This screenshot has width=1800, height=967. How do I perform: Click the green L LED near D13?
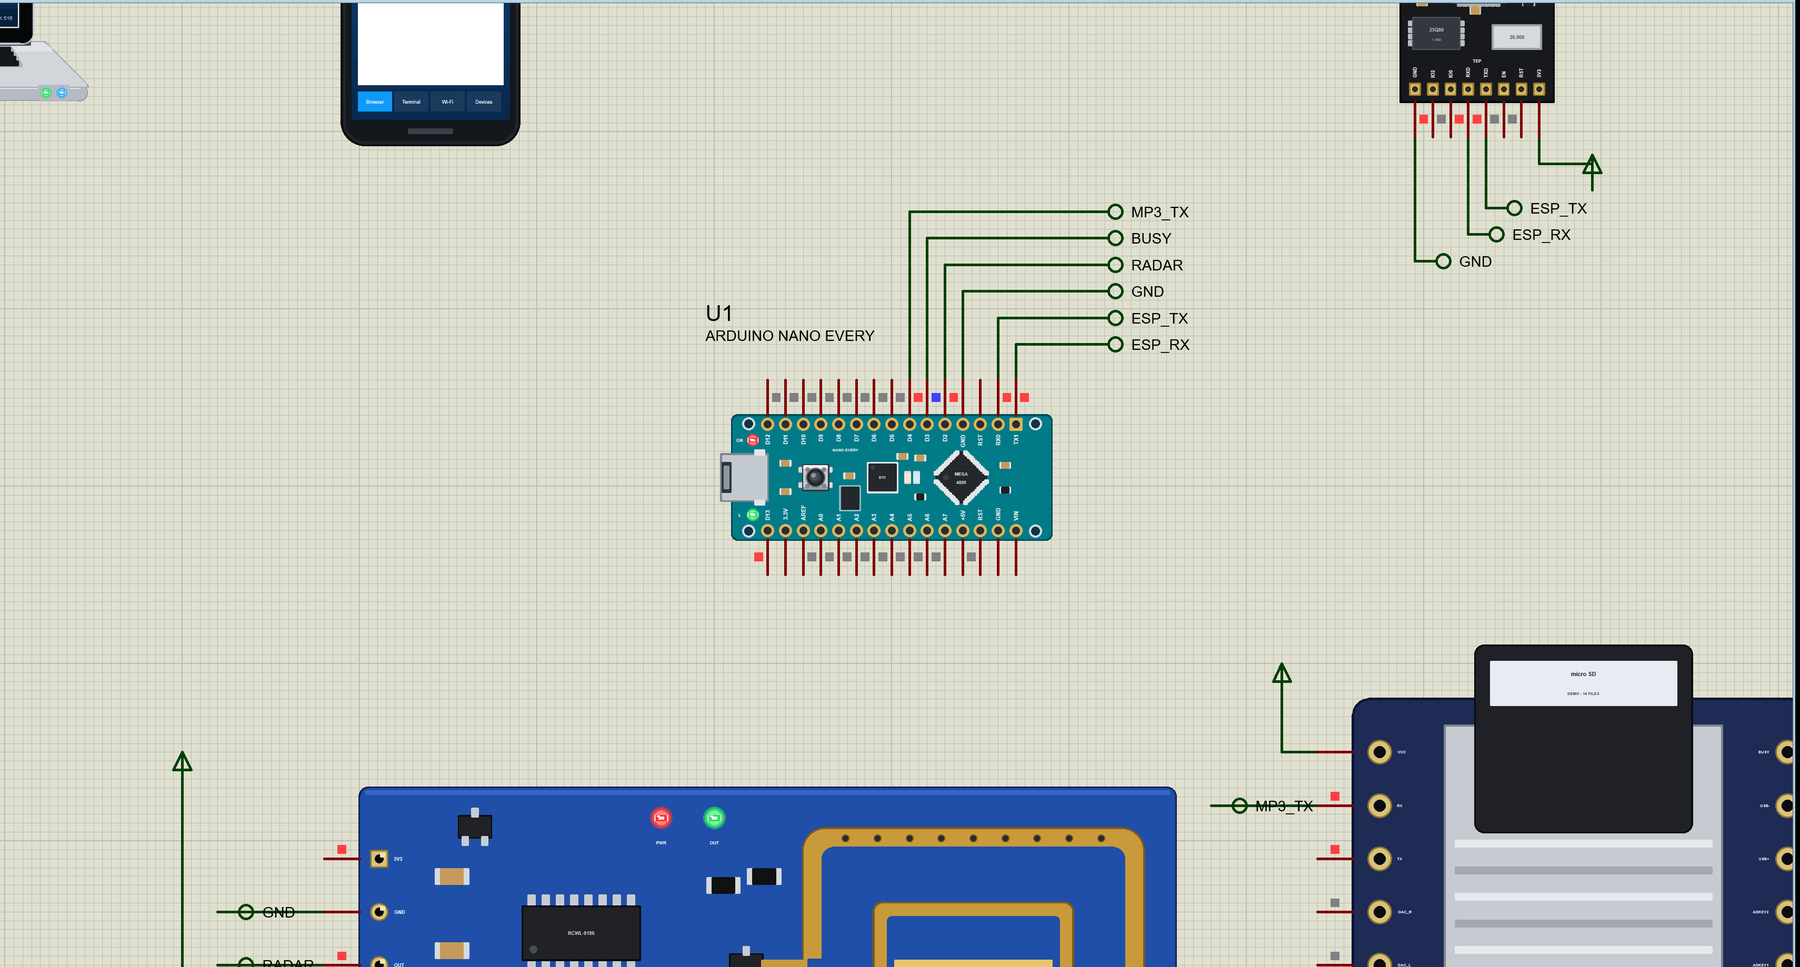point(752,515)
